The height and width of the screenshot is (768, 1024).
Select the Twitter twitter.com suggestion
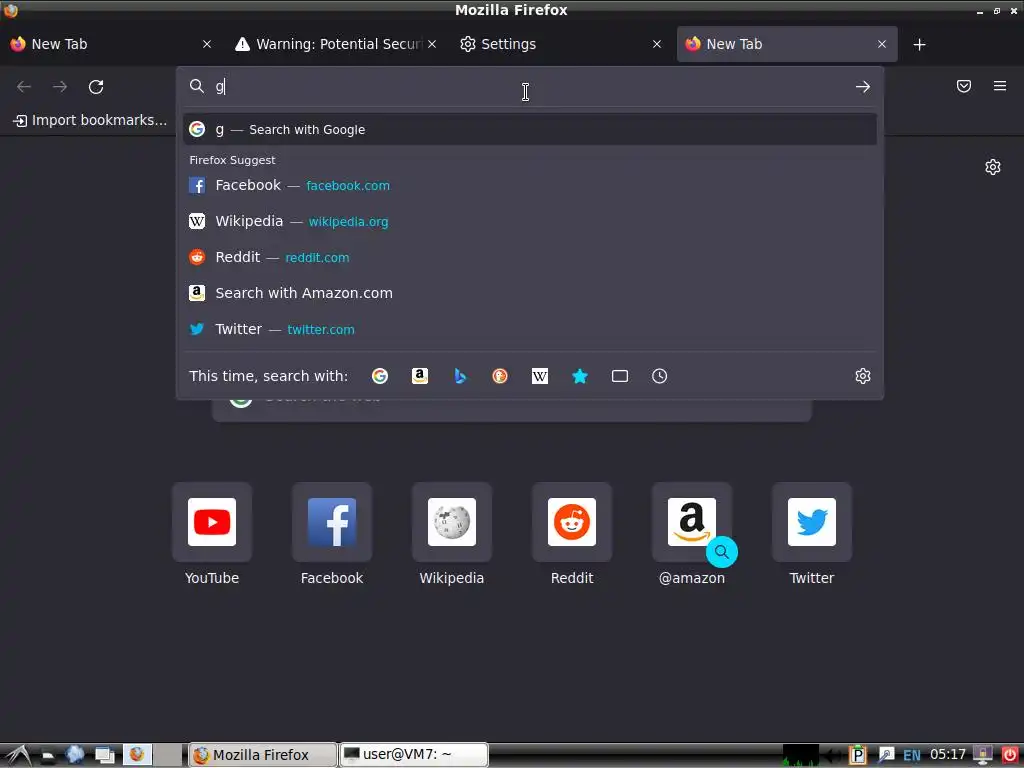pos(530,329)
